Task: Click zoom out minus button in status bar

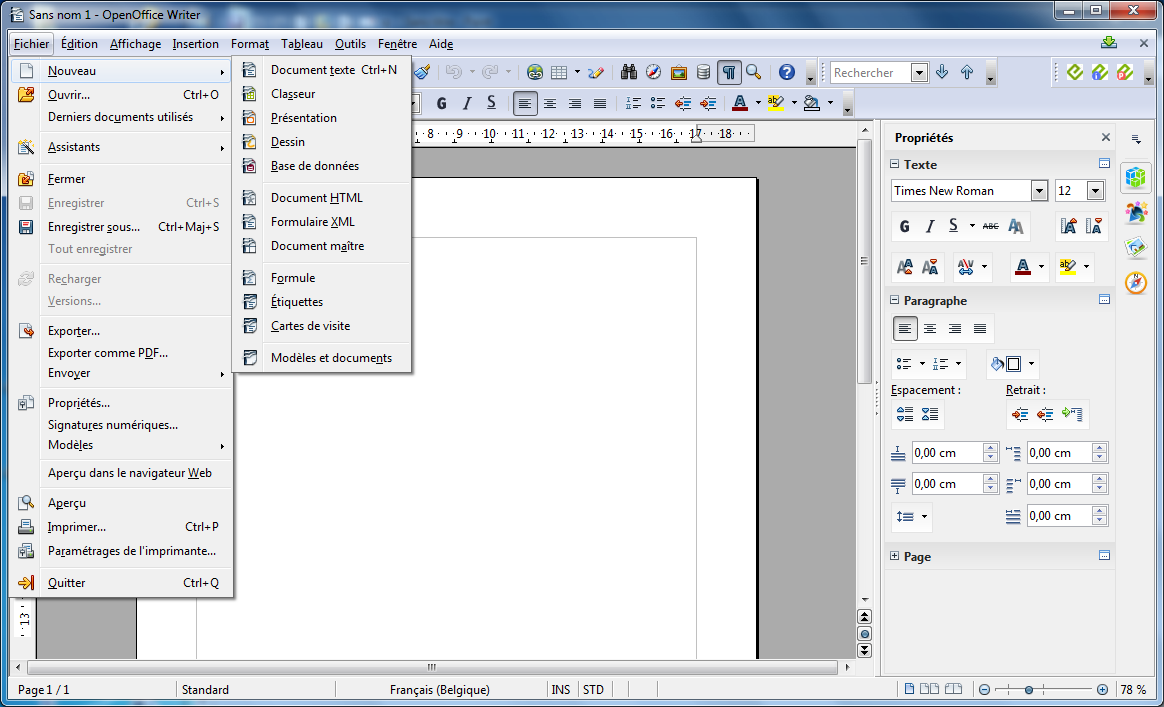Action: pos(984,689)
